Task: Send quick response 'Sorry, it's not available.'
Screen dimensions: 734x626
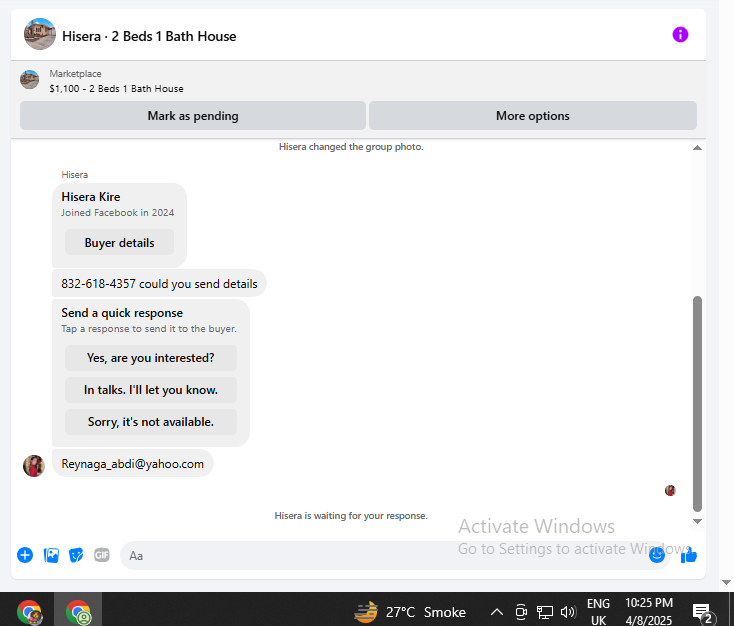Action: pyautogui.click(x=151, y=422)
